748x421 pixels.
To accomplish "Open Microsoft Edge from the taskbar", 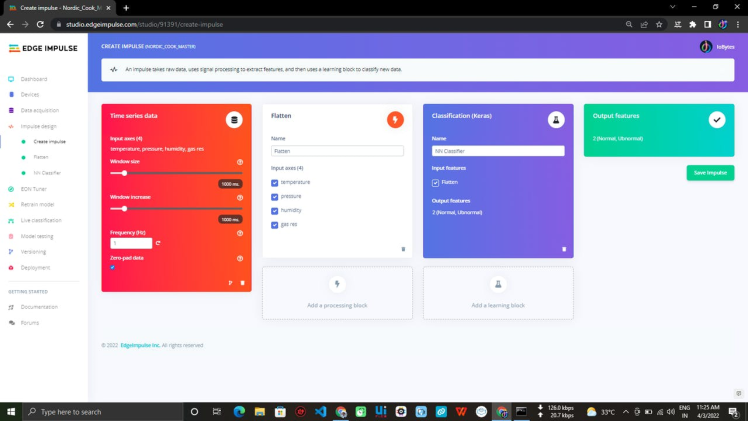I will (239, 411).
